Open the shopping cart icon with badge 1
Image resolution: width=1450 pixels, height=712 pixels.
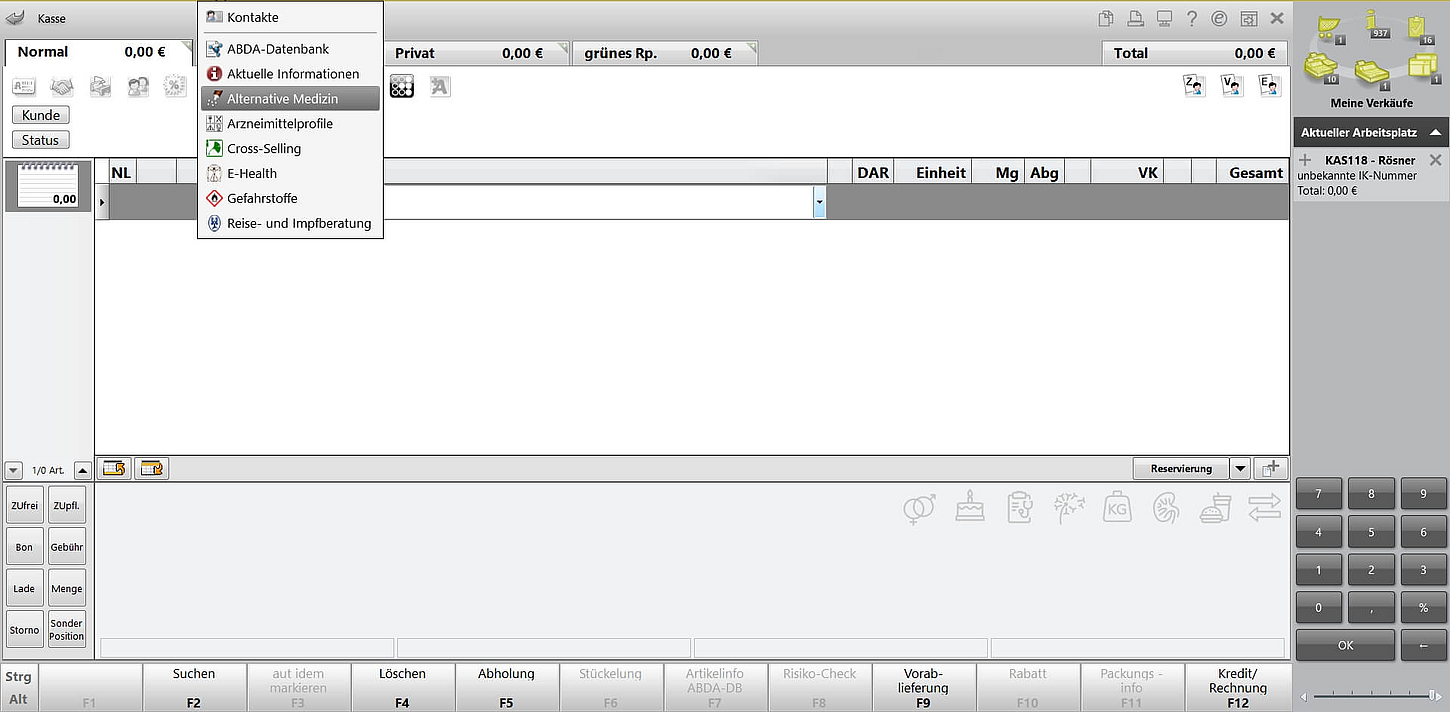click(1328, 26)
